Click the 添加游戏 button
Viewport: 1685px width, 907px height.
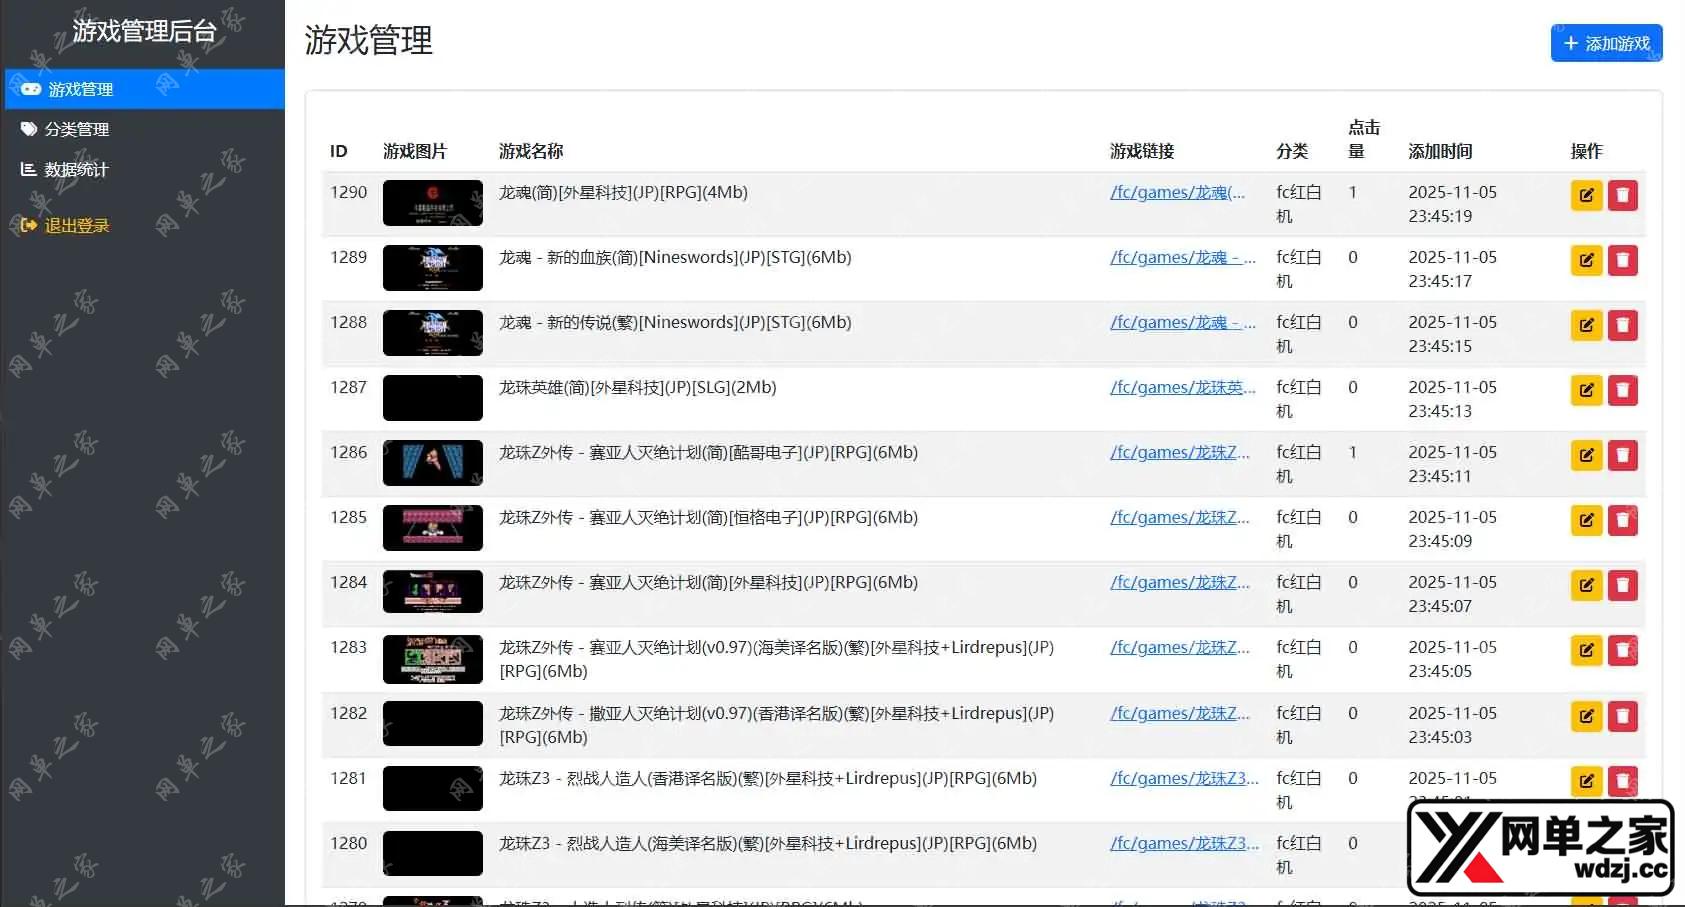tap(1606, 43)
